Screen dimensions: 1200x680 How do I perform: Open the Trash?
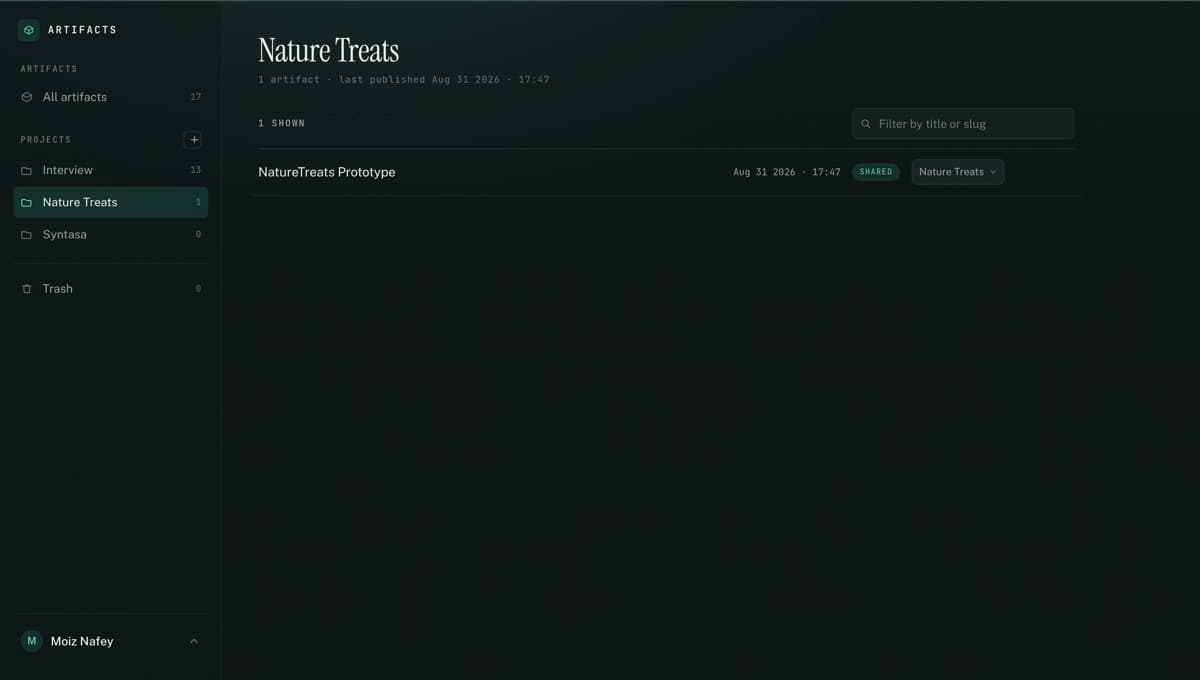(x=111, y=288)
